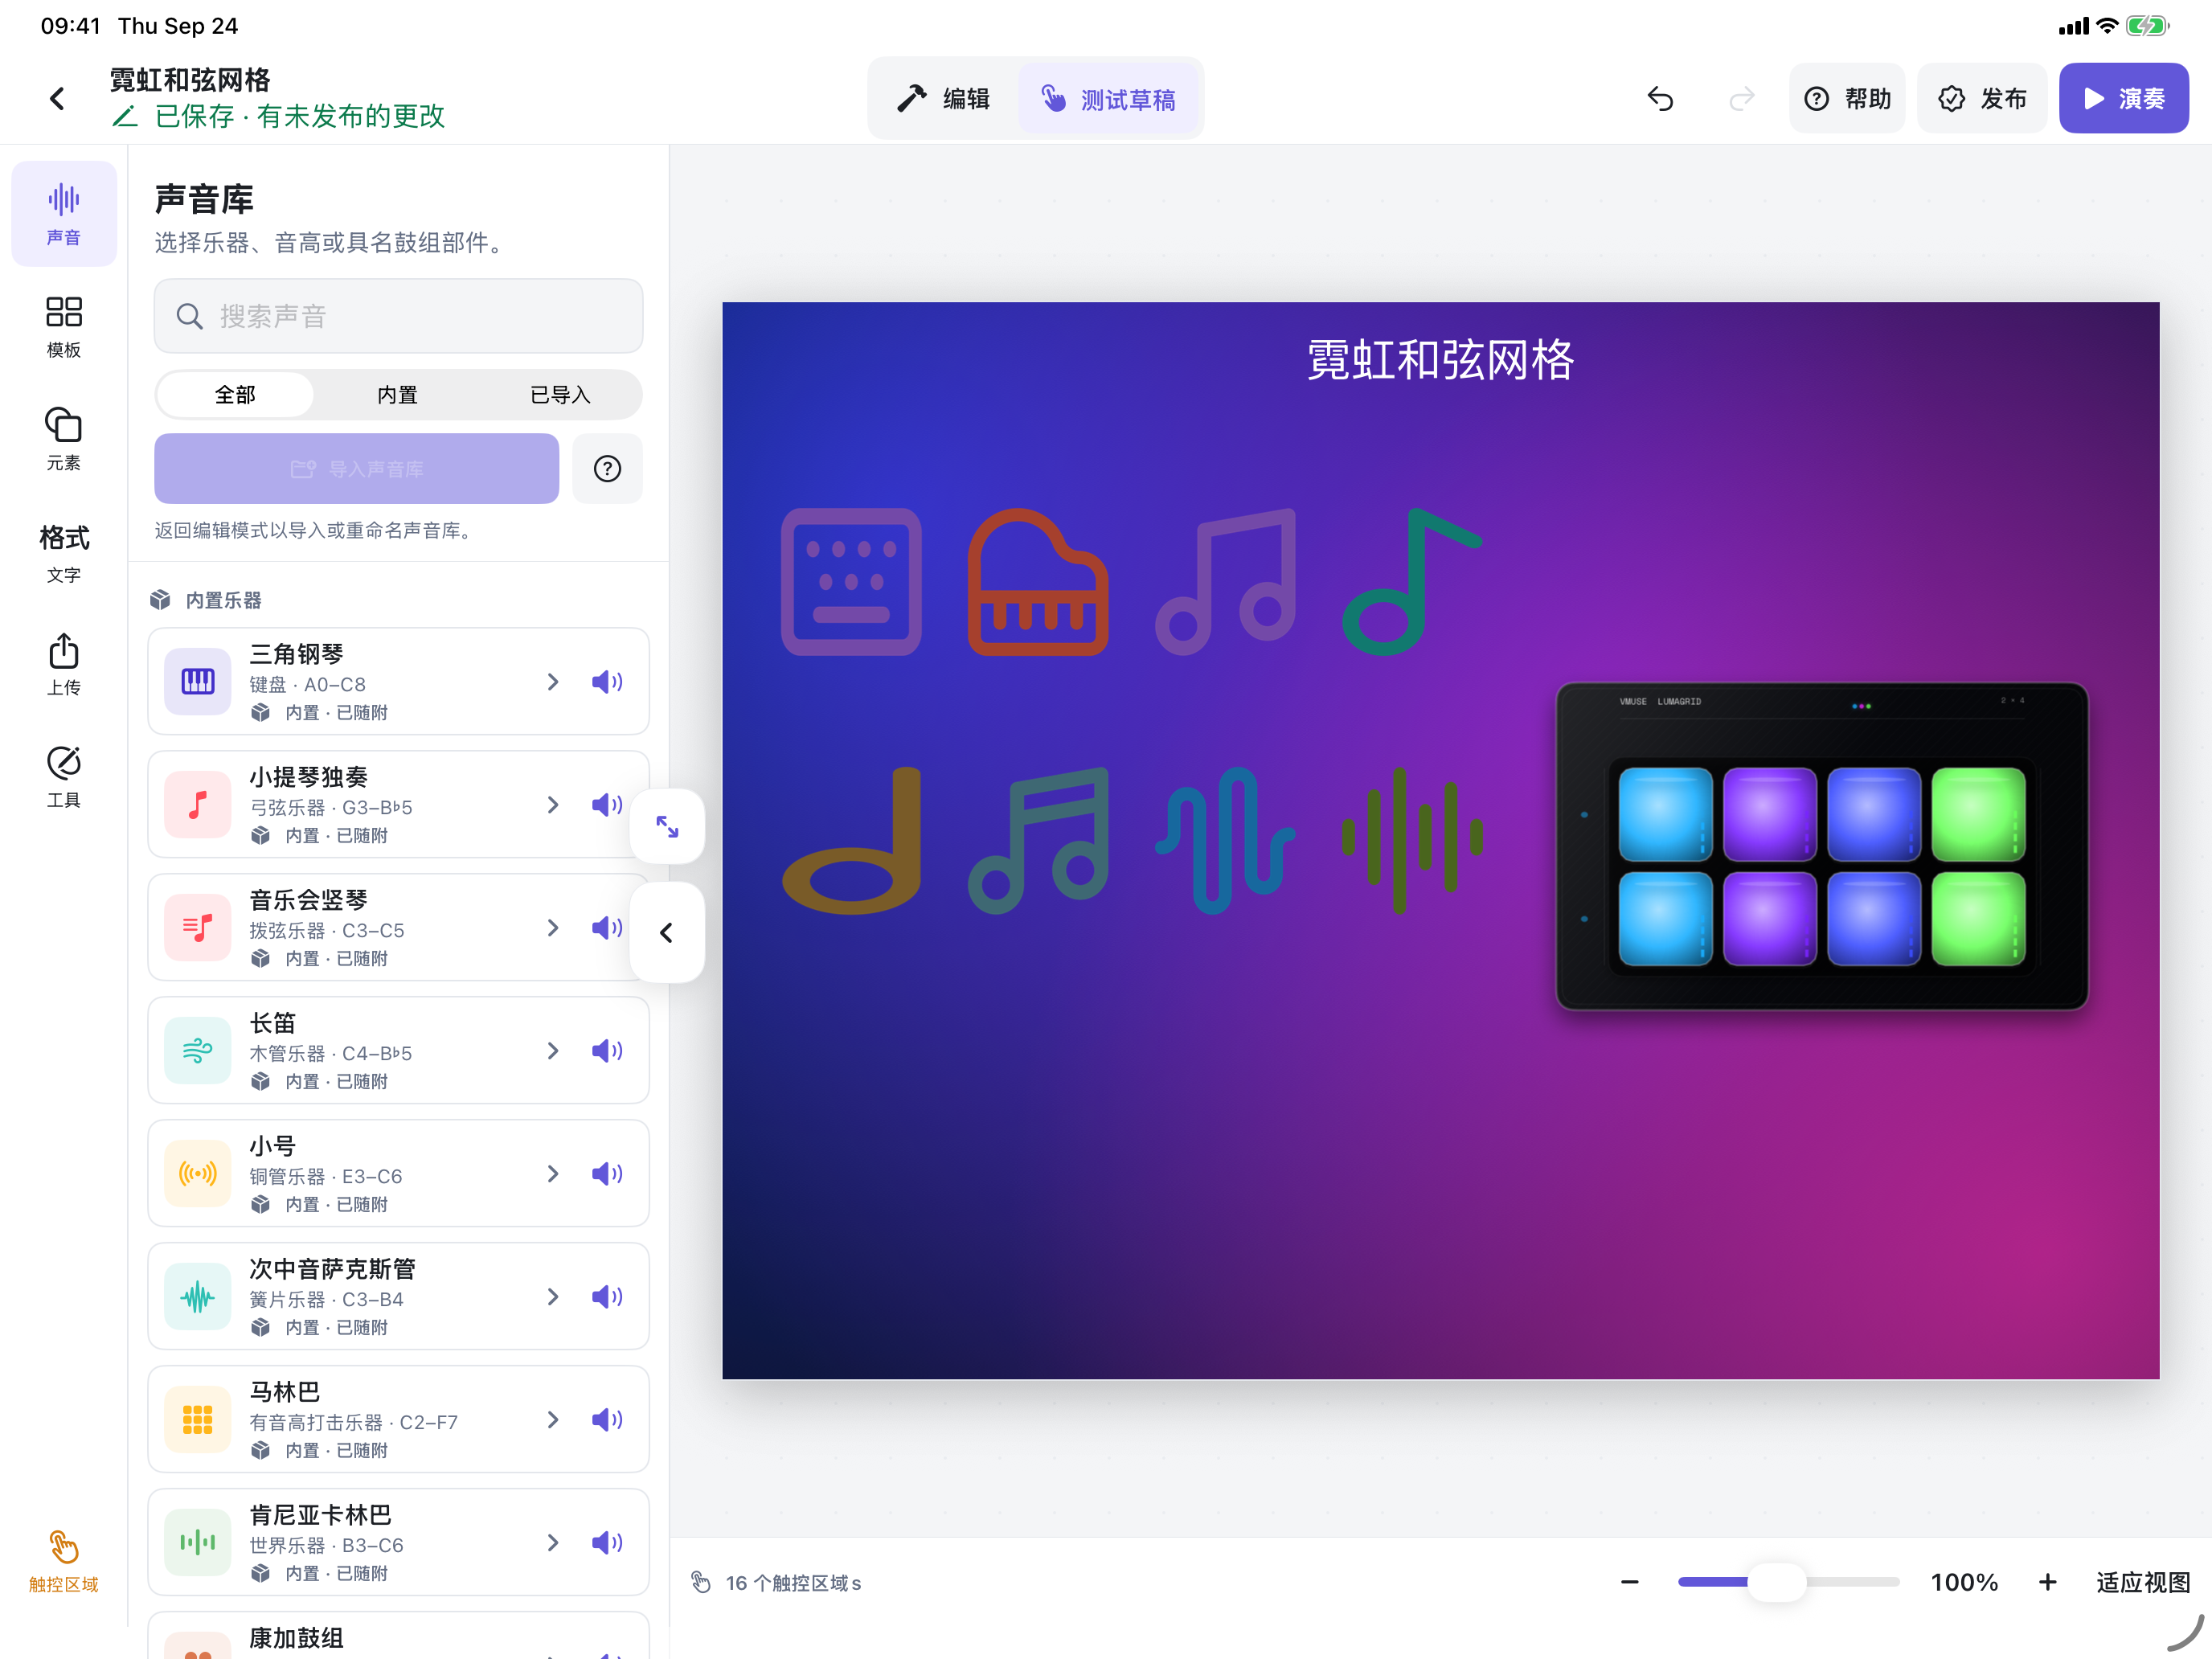The width and height of the screenshot is (2212, 1659).
Task: Zoom out with the minus button
Action: pos(1629,1582)
